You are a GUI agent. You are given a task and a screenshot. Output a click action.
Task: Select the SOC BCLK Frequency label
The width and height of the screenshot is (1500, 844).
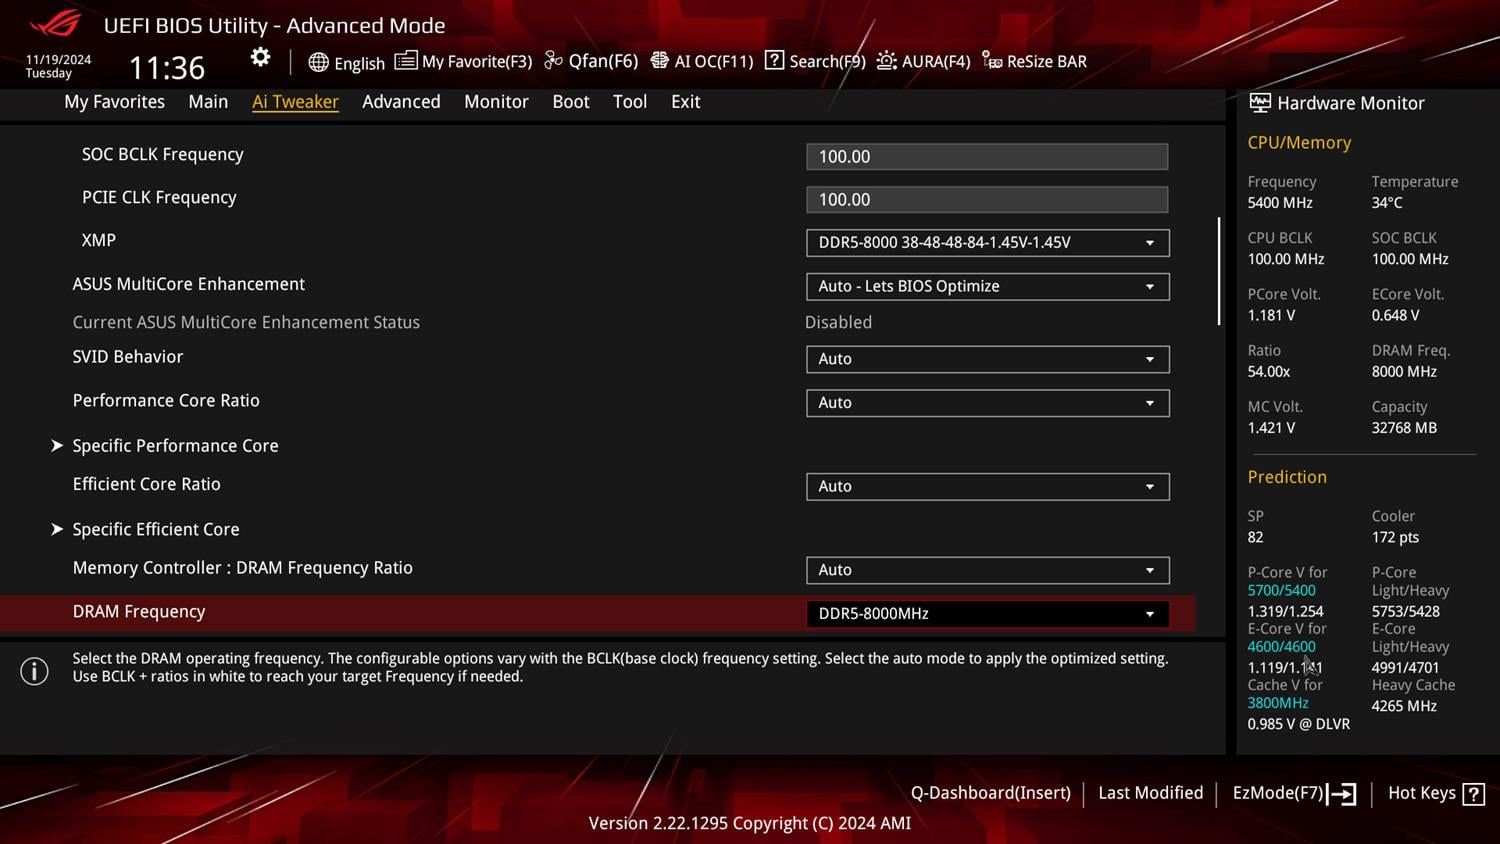[x=162, y=155]
